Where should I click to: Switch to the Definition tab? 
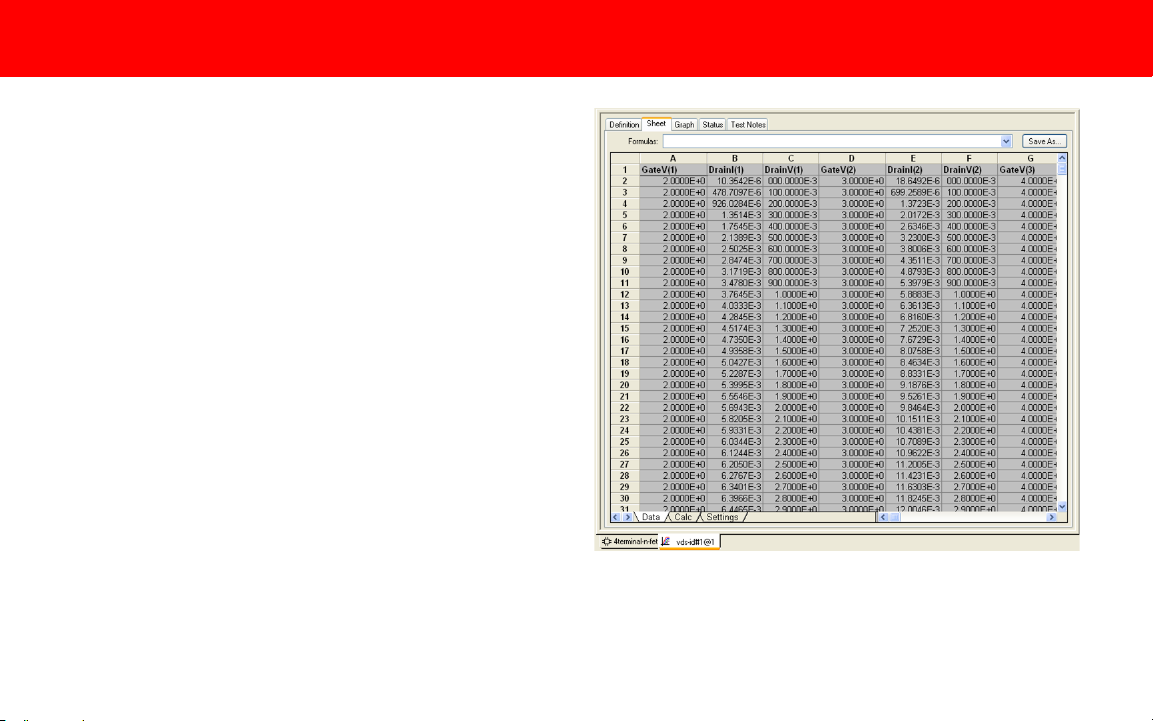pyautogui.click(x=624, y=124)
